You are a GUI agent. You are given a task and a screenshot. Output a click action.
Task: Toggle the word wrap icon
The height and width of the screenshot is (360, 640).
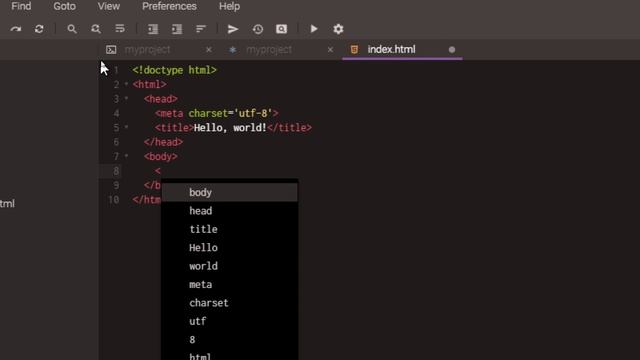pyautogui.click(x=120, y=29)
